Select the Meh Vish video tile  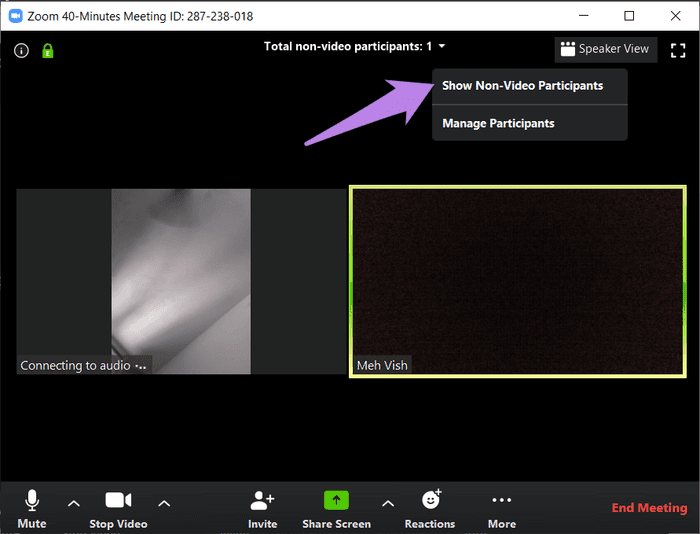click(518, 280)
